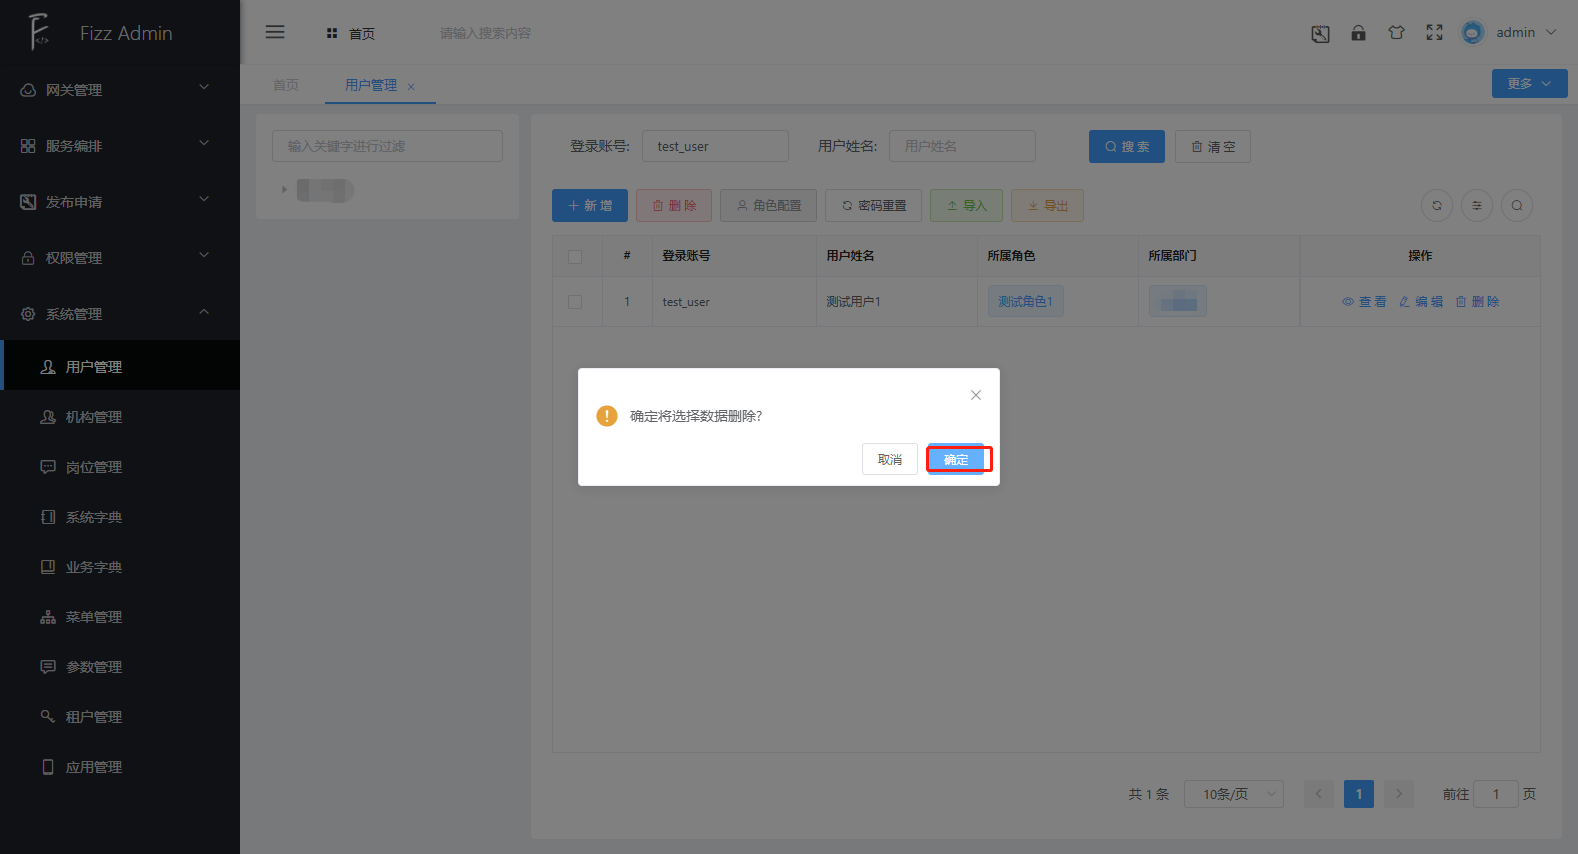Cancel deletion with 取消 button
Image resolution: width=1578 pixels, height=854 pixels.
[890, 460]
